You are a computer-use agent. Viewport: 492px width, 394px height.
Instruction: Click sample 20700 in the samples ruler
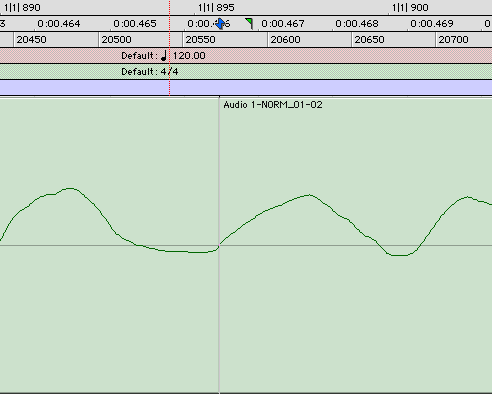tap(453, 40)
